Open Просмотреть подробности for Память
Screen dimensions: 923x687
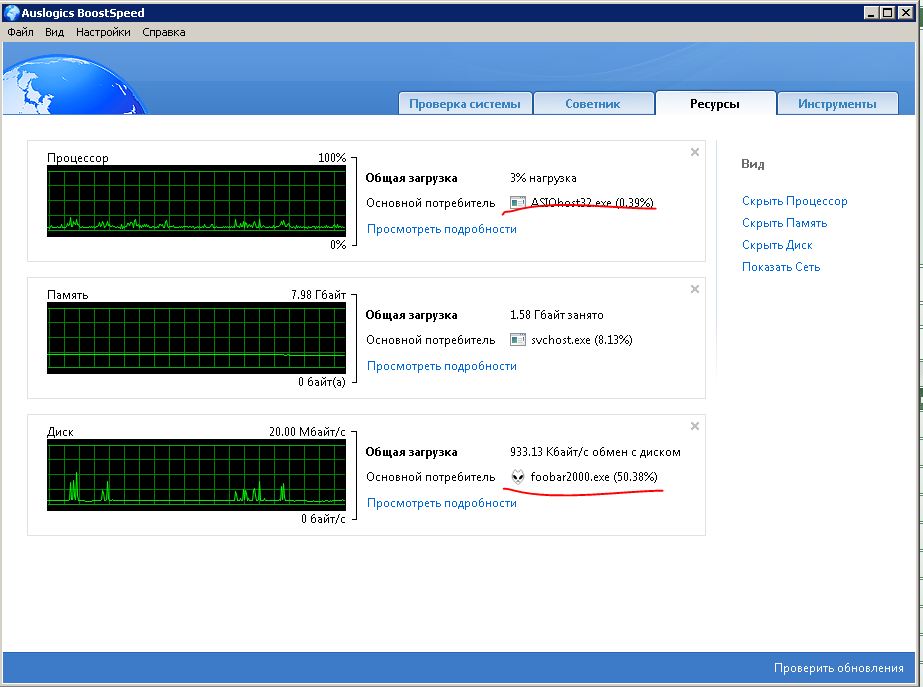tap(441, 366)
